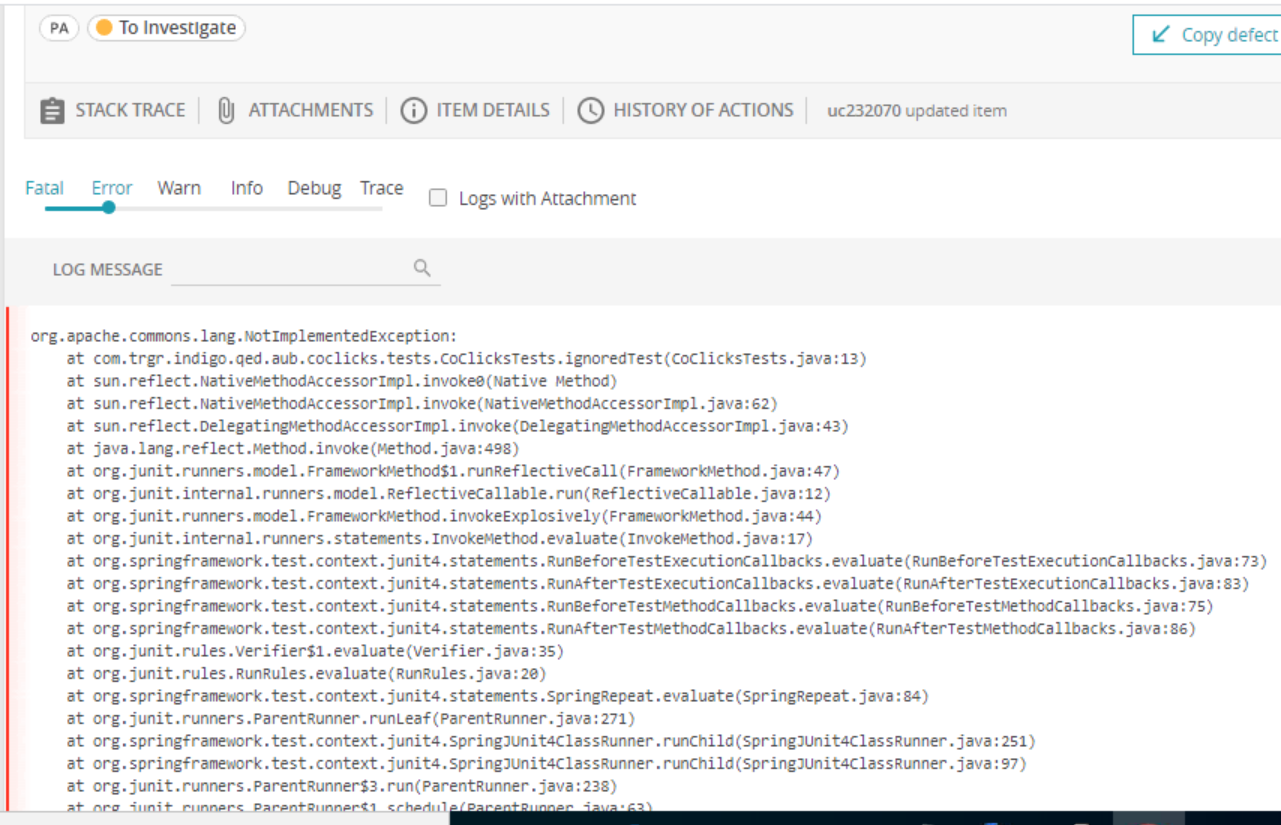Click the Verifier$1.evaluate stack line

point(315,651)
